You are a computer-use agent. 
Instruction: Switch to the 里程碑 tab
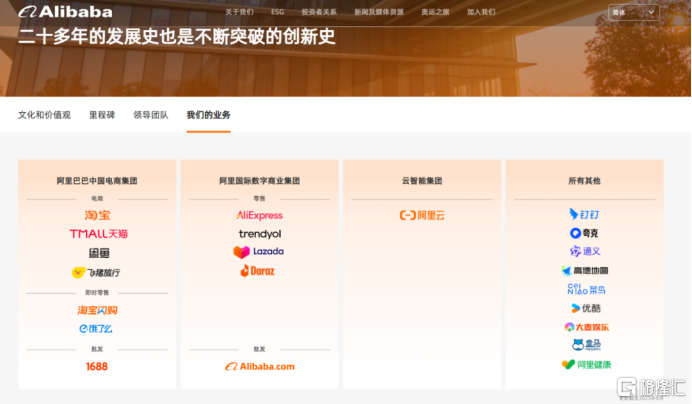[x=102, y=115]
